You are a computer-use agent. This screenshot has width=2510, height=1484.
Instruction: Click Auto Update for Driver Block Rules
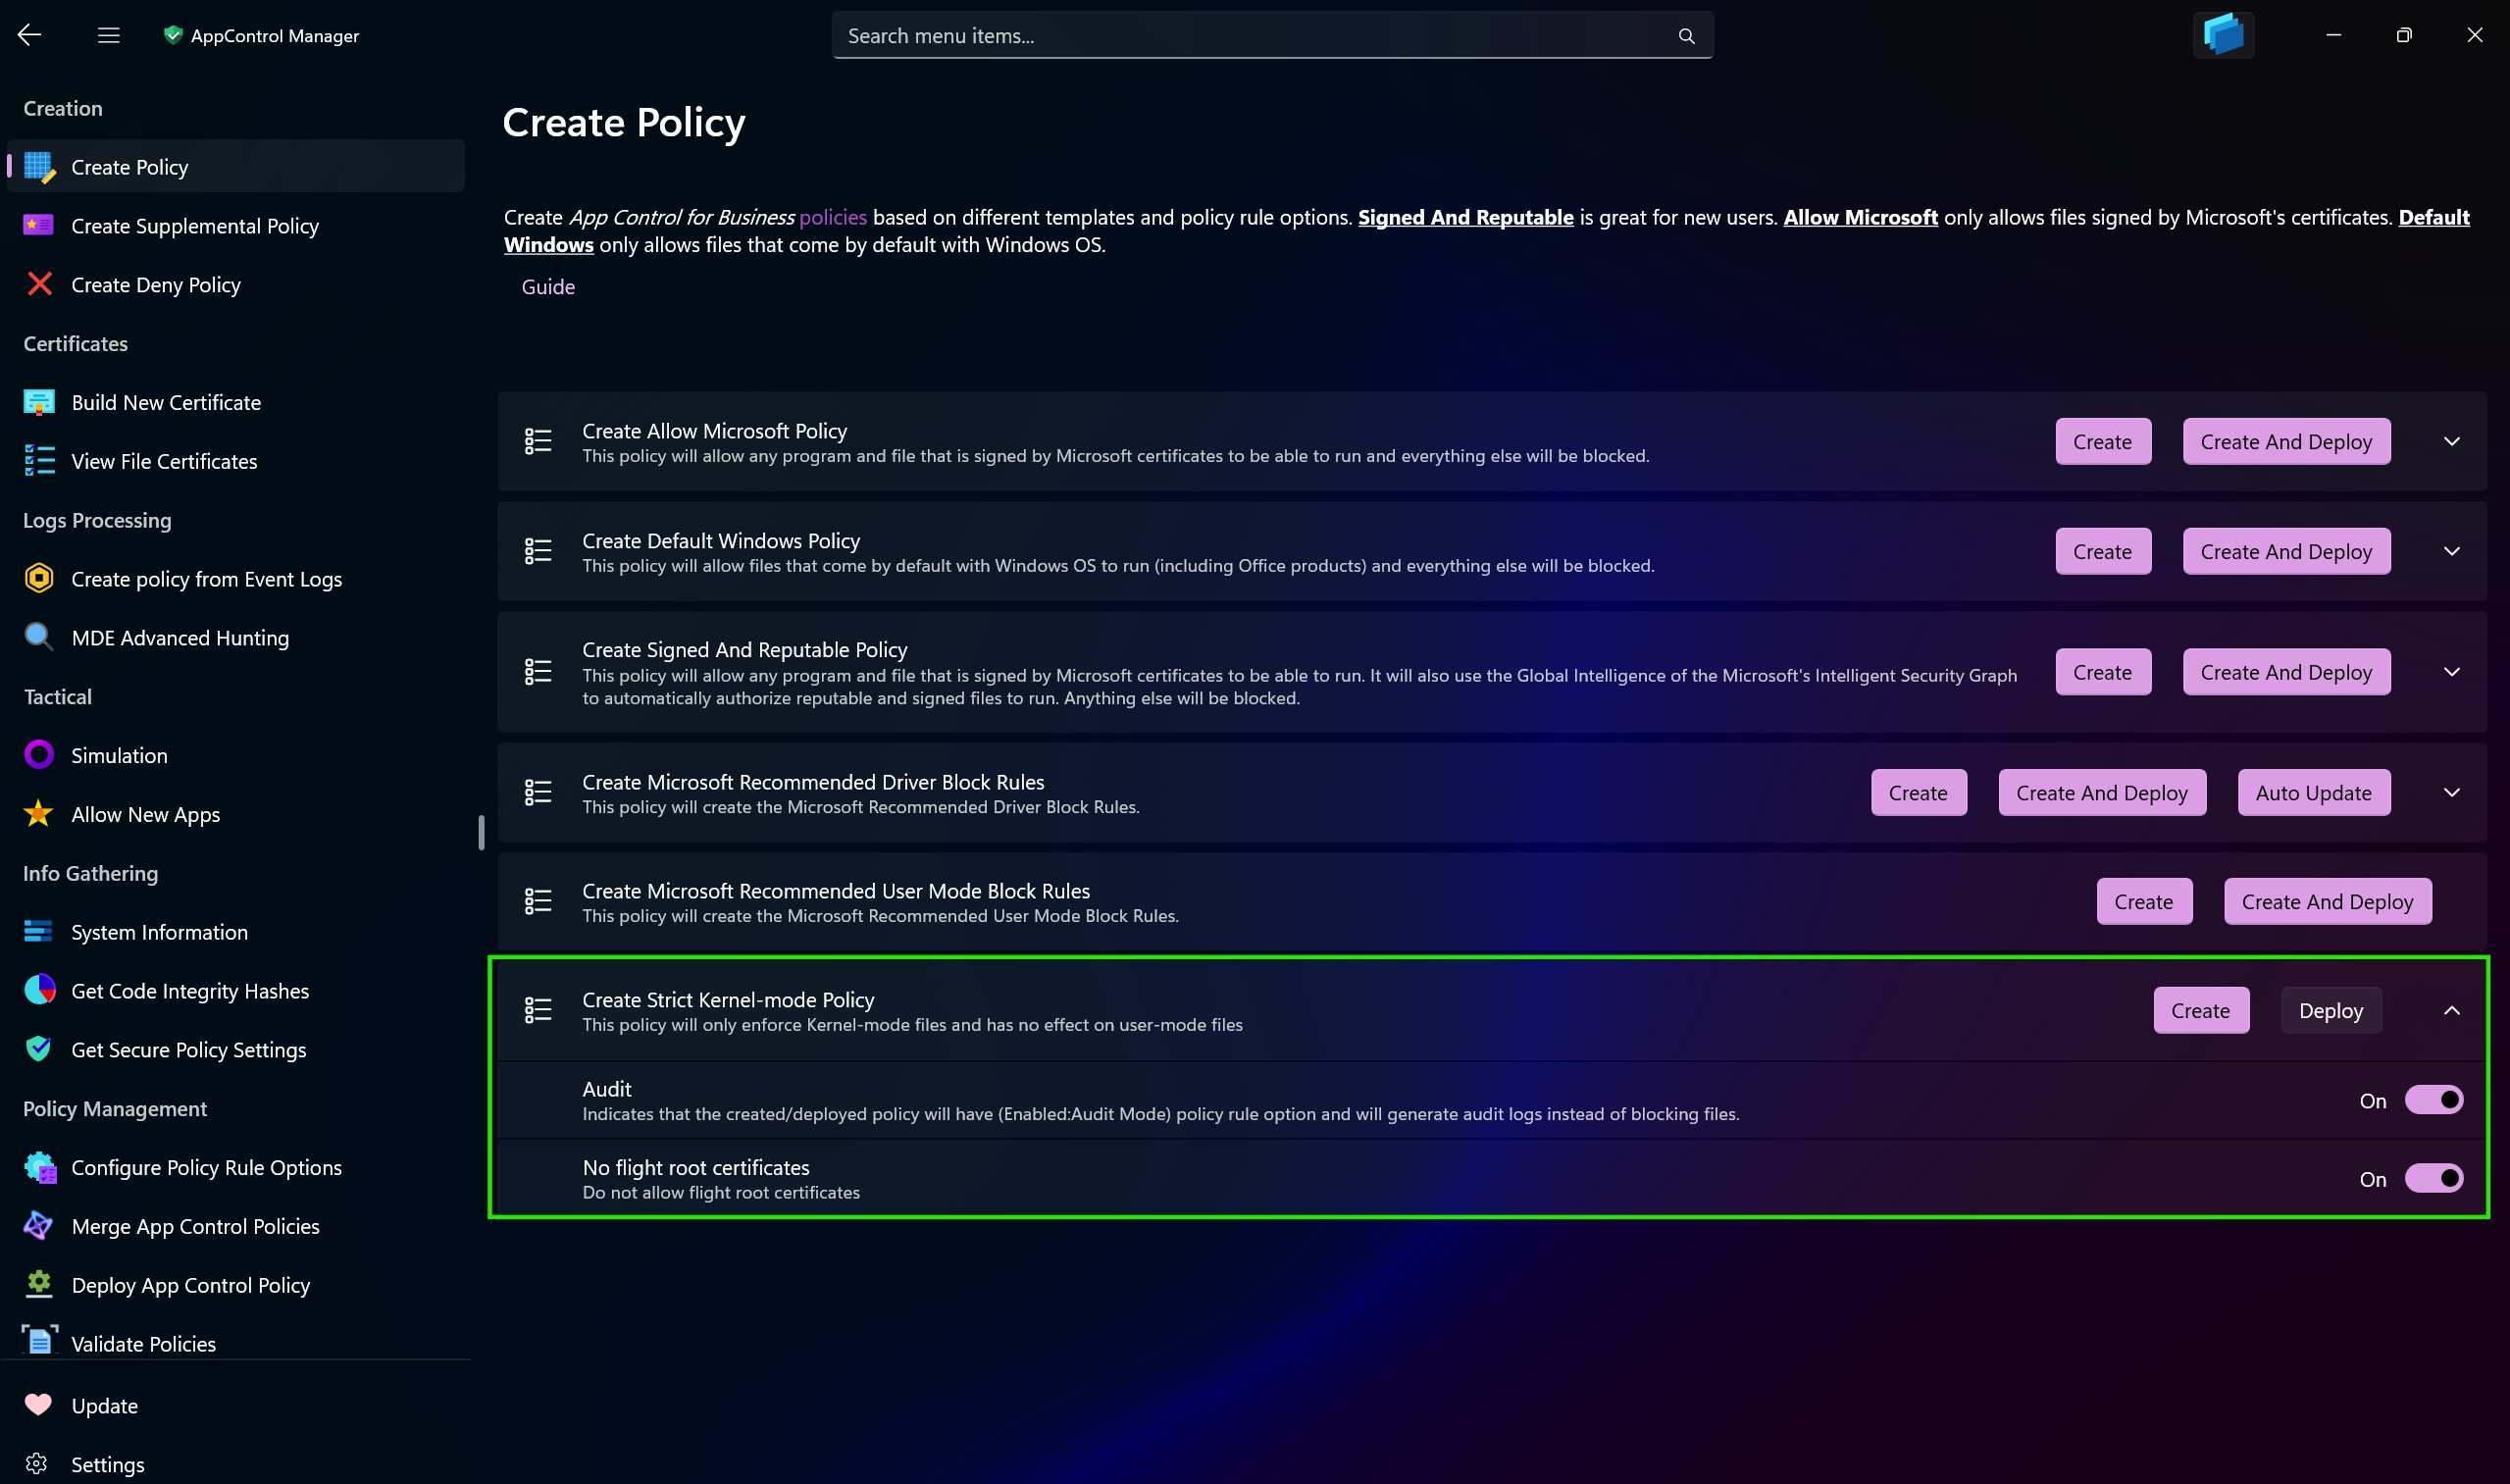click(x=2313, y=792)
